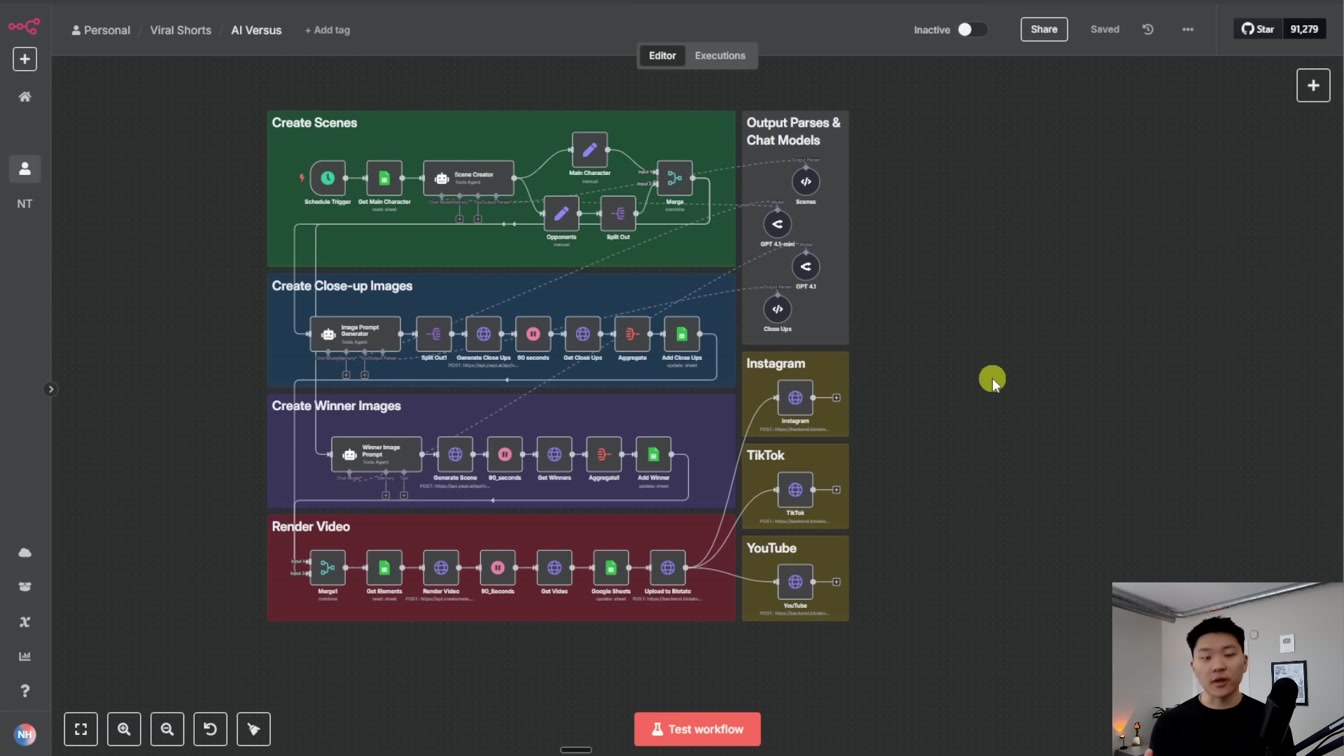
Task: Open the cloud admin panel icon
Action: point(25,553)
